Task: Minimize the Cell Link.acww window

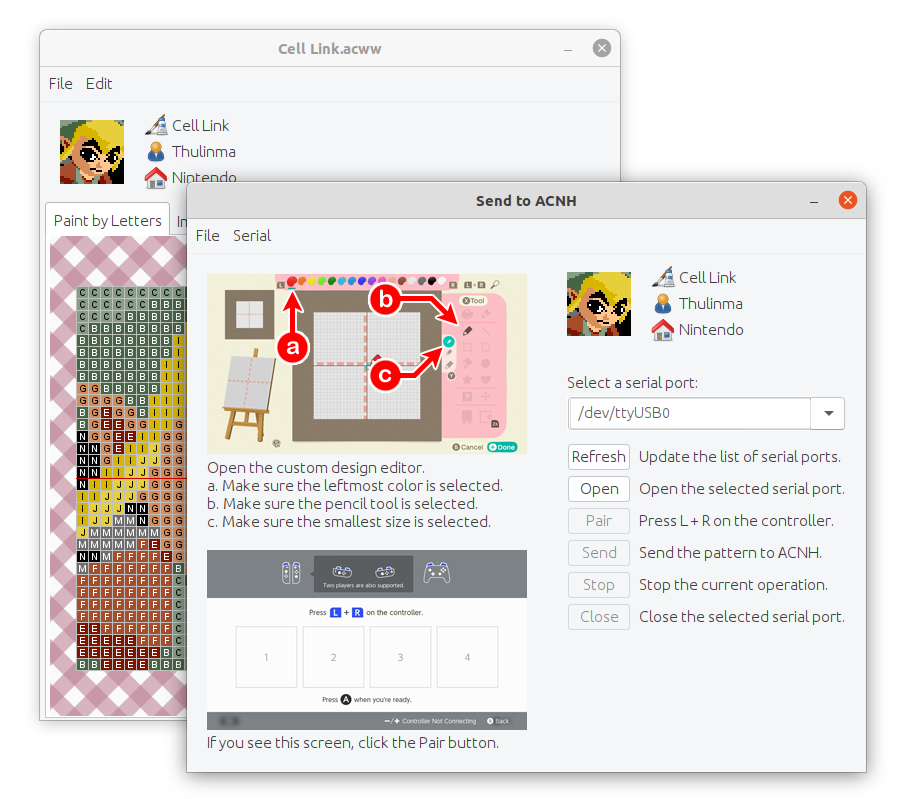Action: pos(568,49)
